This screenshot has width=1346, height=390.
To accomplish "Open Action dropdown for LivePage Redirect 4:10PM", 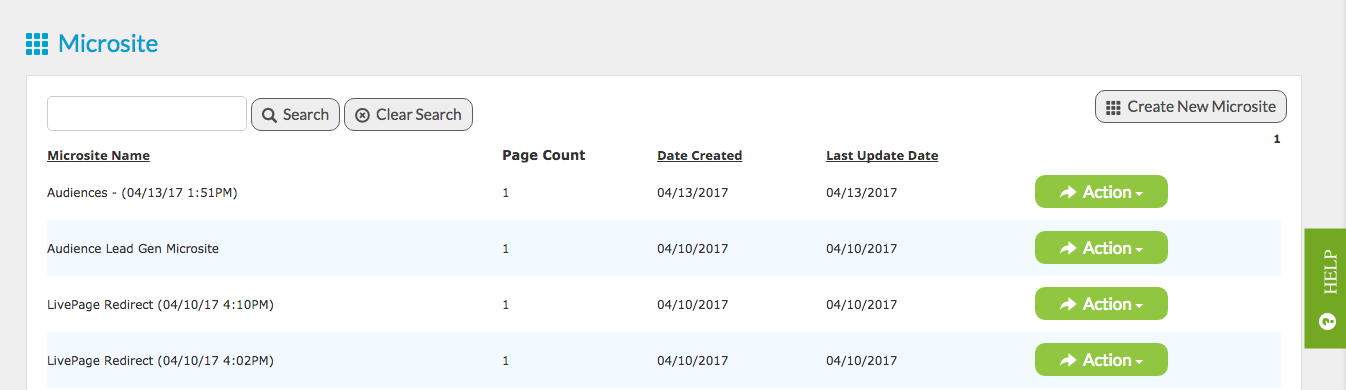I will point(1101,304).
